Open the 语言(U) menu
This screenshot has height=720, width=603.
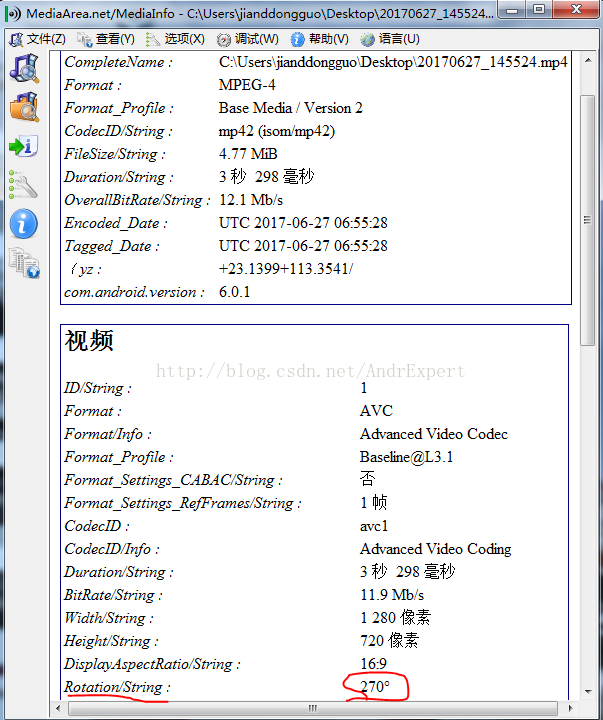point(390,39)
